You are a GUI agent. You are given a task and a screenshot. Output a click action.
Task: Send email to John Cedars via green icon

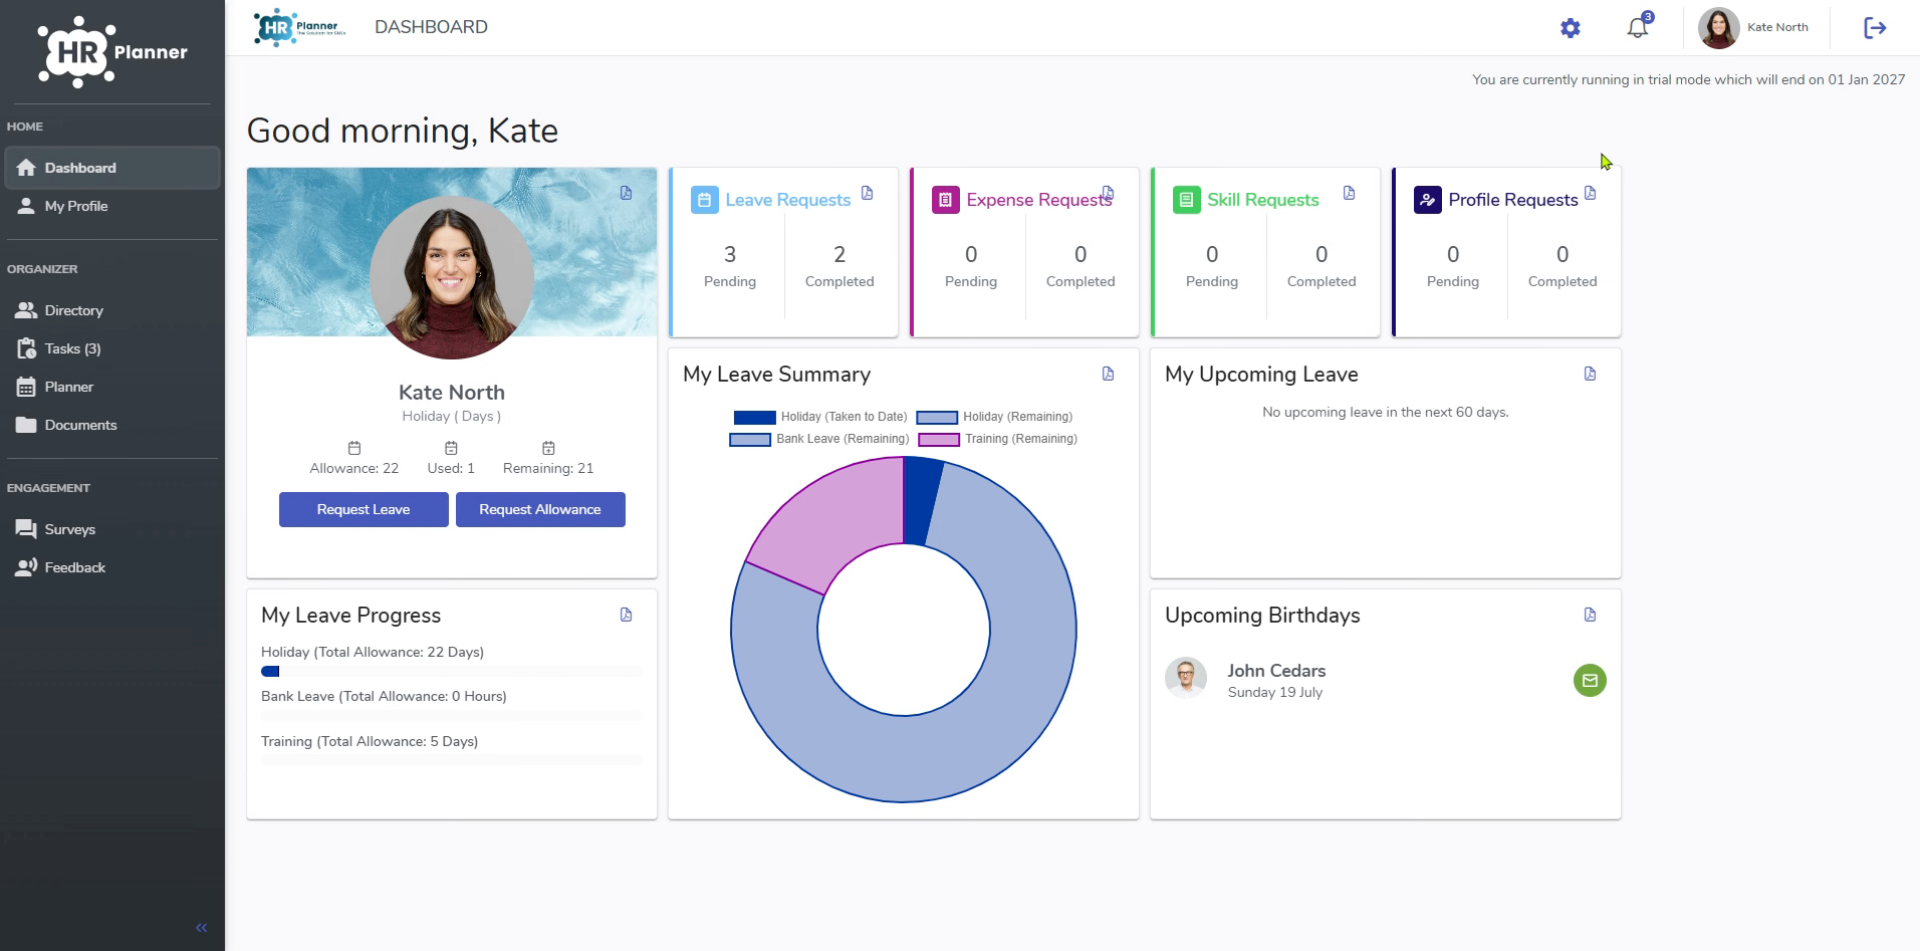point(1590,681)
